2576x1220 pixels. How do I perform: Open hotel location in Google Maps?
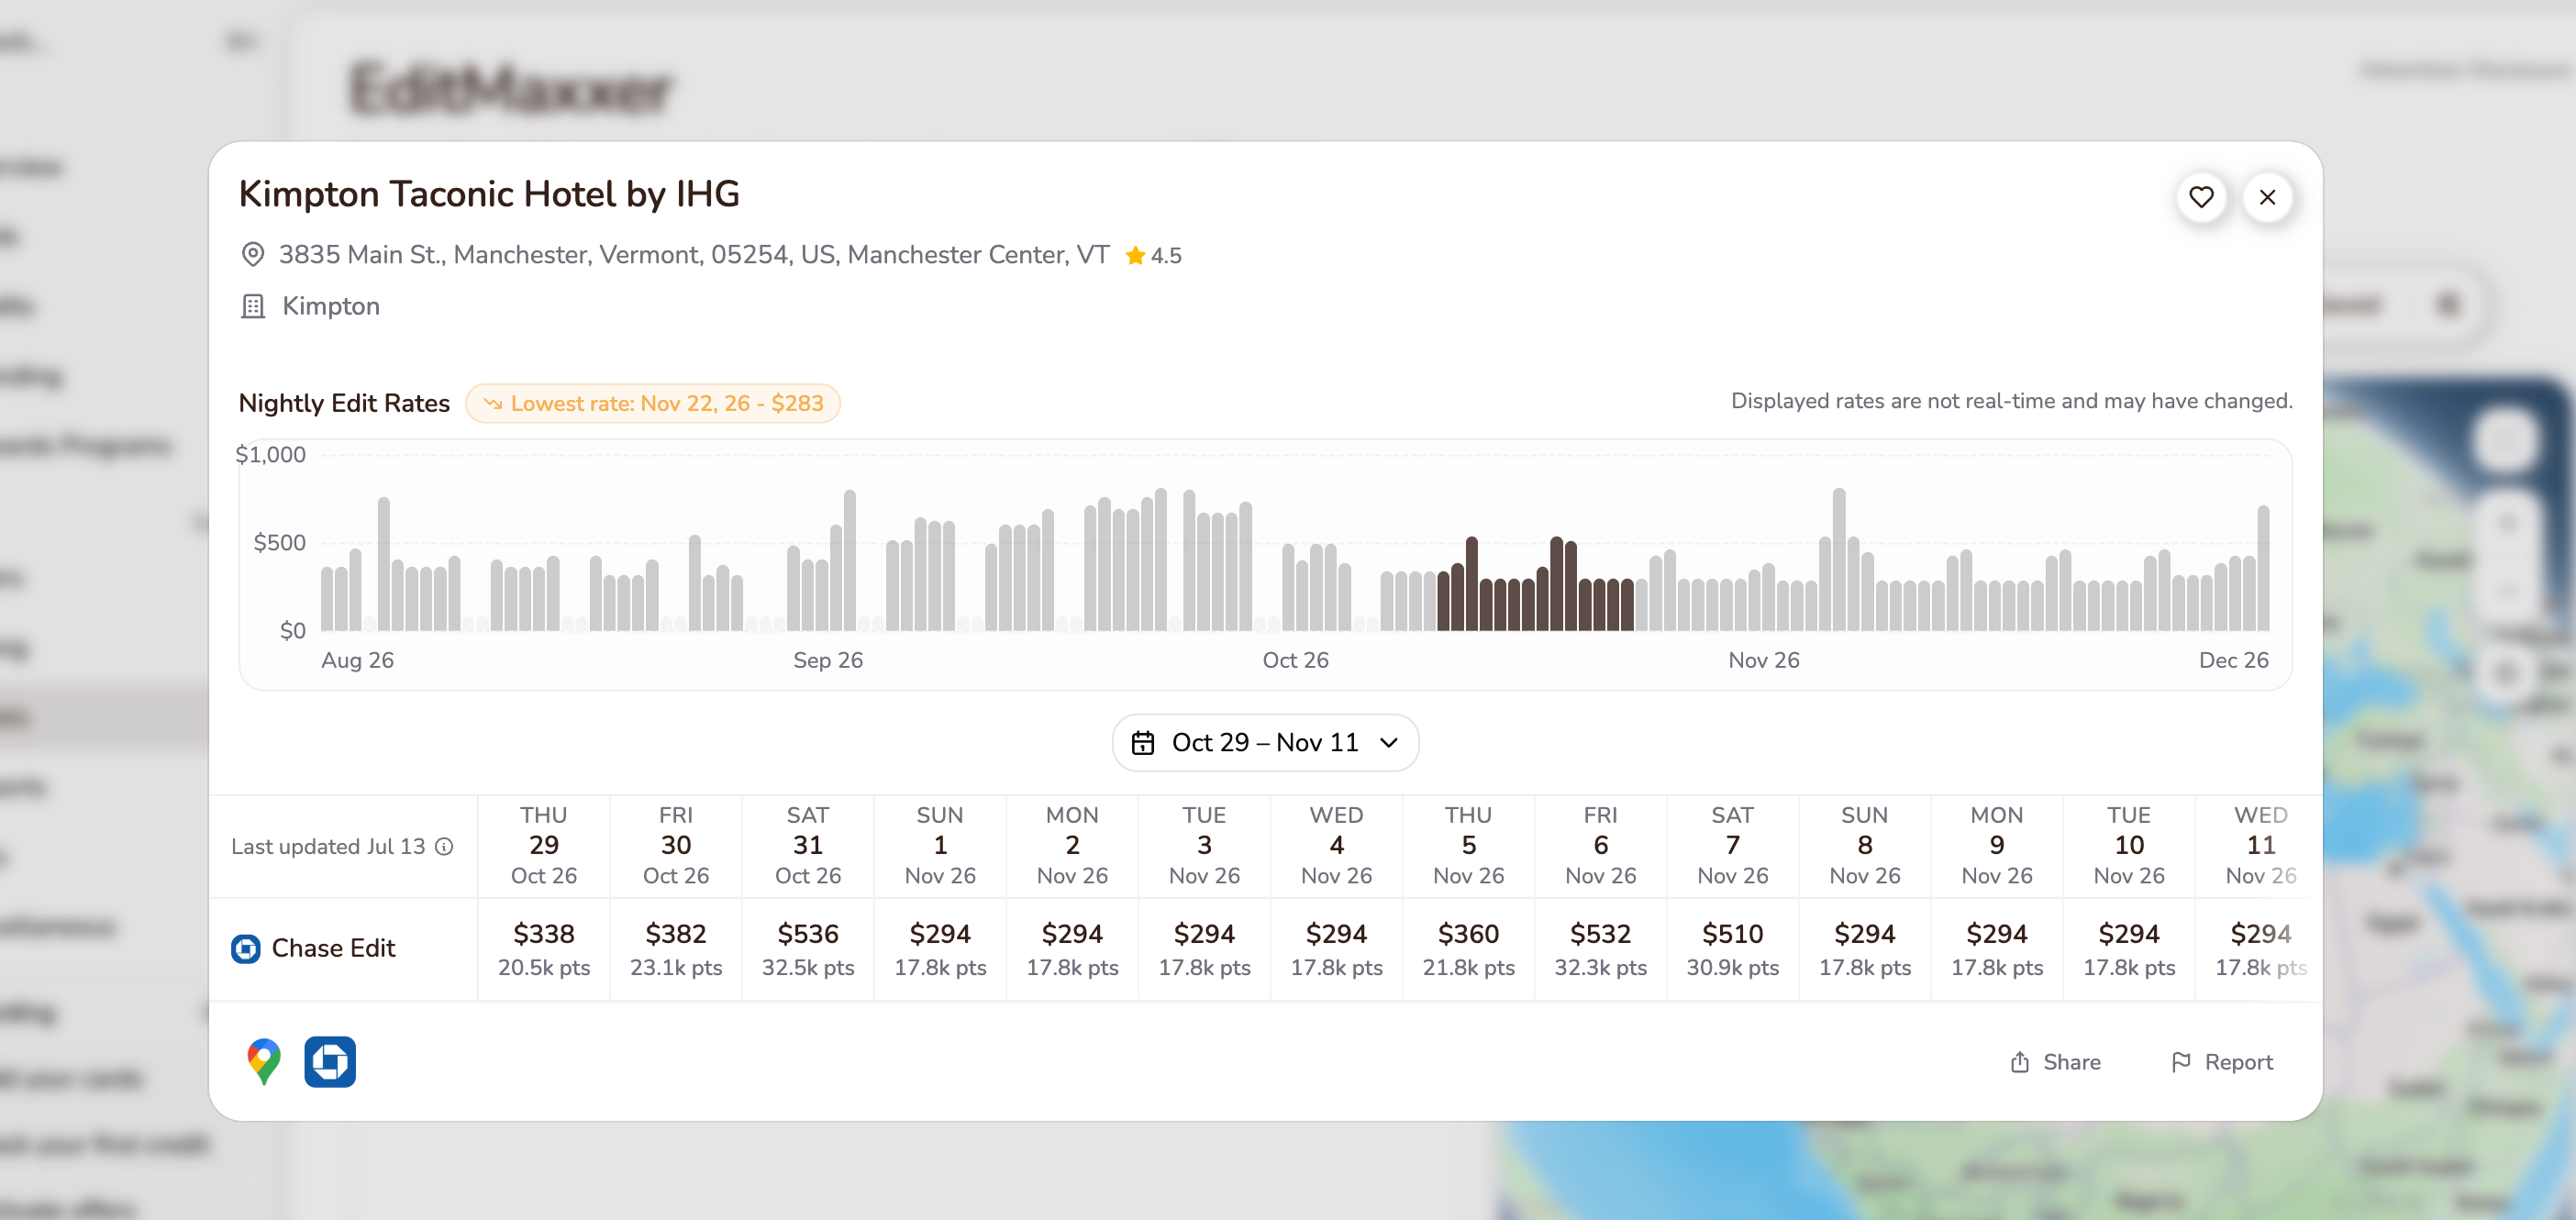(263, 1061)
